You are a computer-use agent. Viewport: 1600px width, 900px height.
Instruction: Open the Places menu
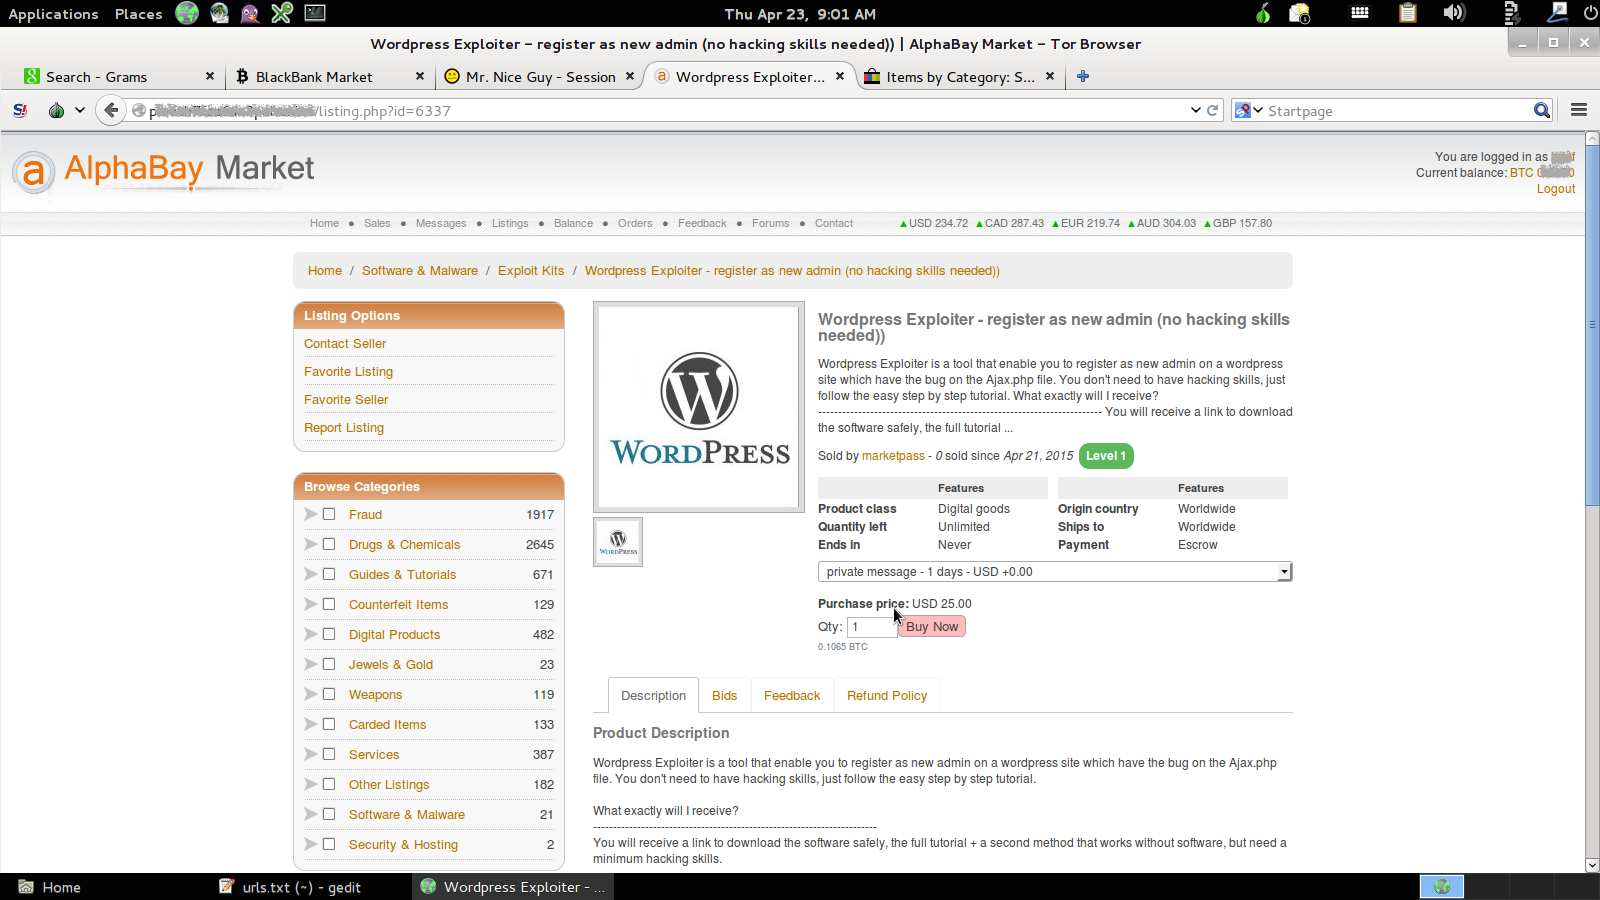(138, 14)
